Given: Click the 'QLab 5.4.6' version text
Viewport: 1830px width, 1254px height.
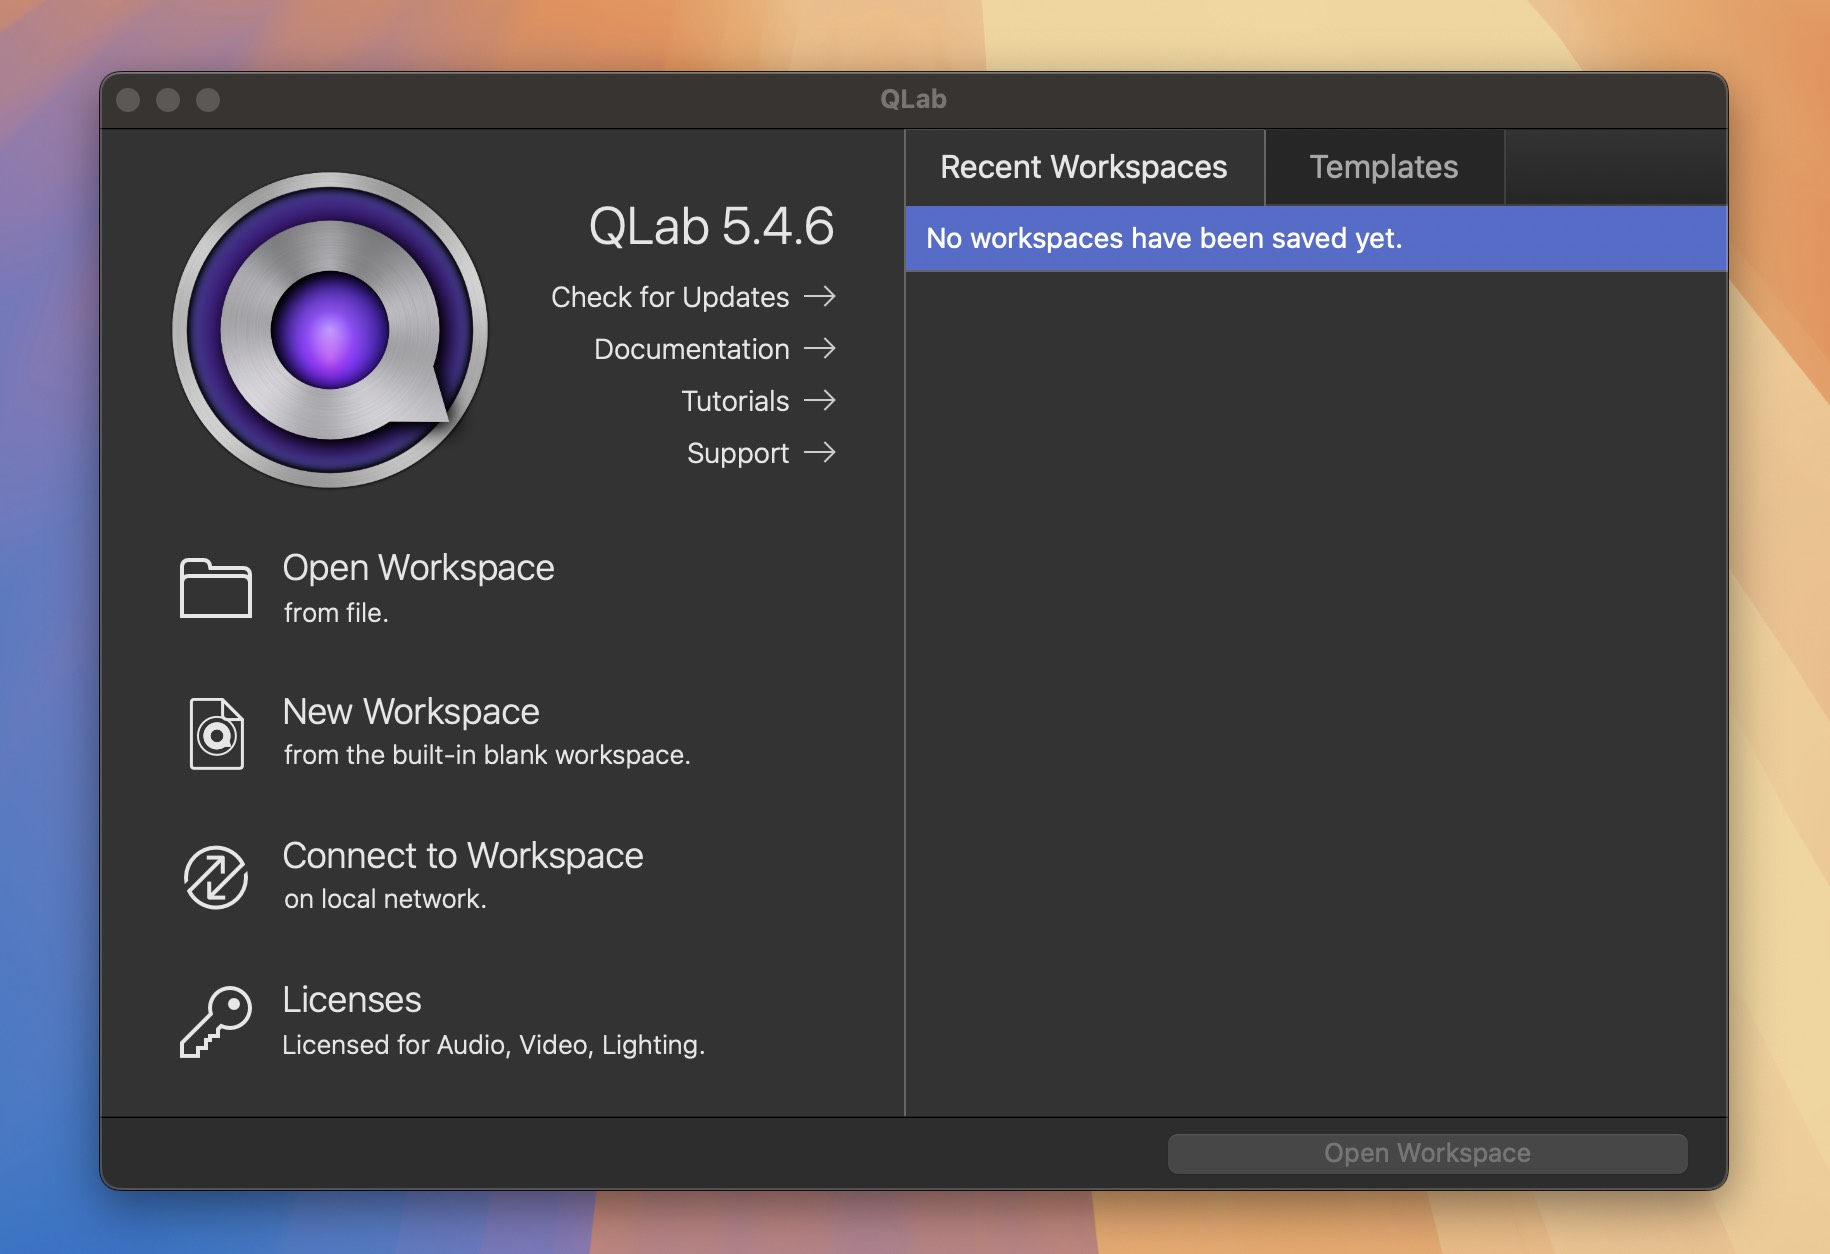Looking at the screenshot, I should click(x=711, y=226).
